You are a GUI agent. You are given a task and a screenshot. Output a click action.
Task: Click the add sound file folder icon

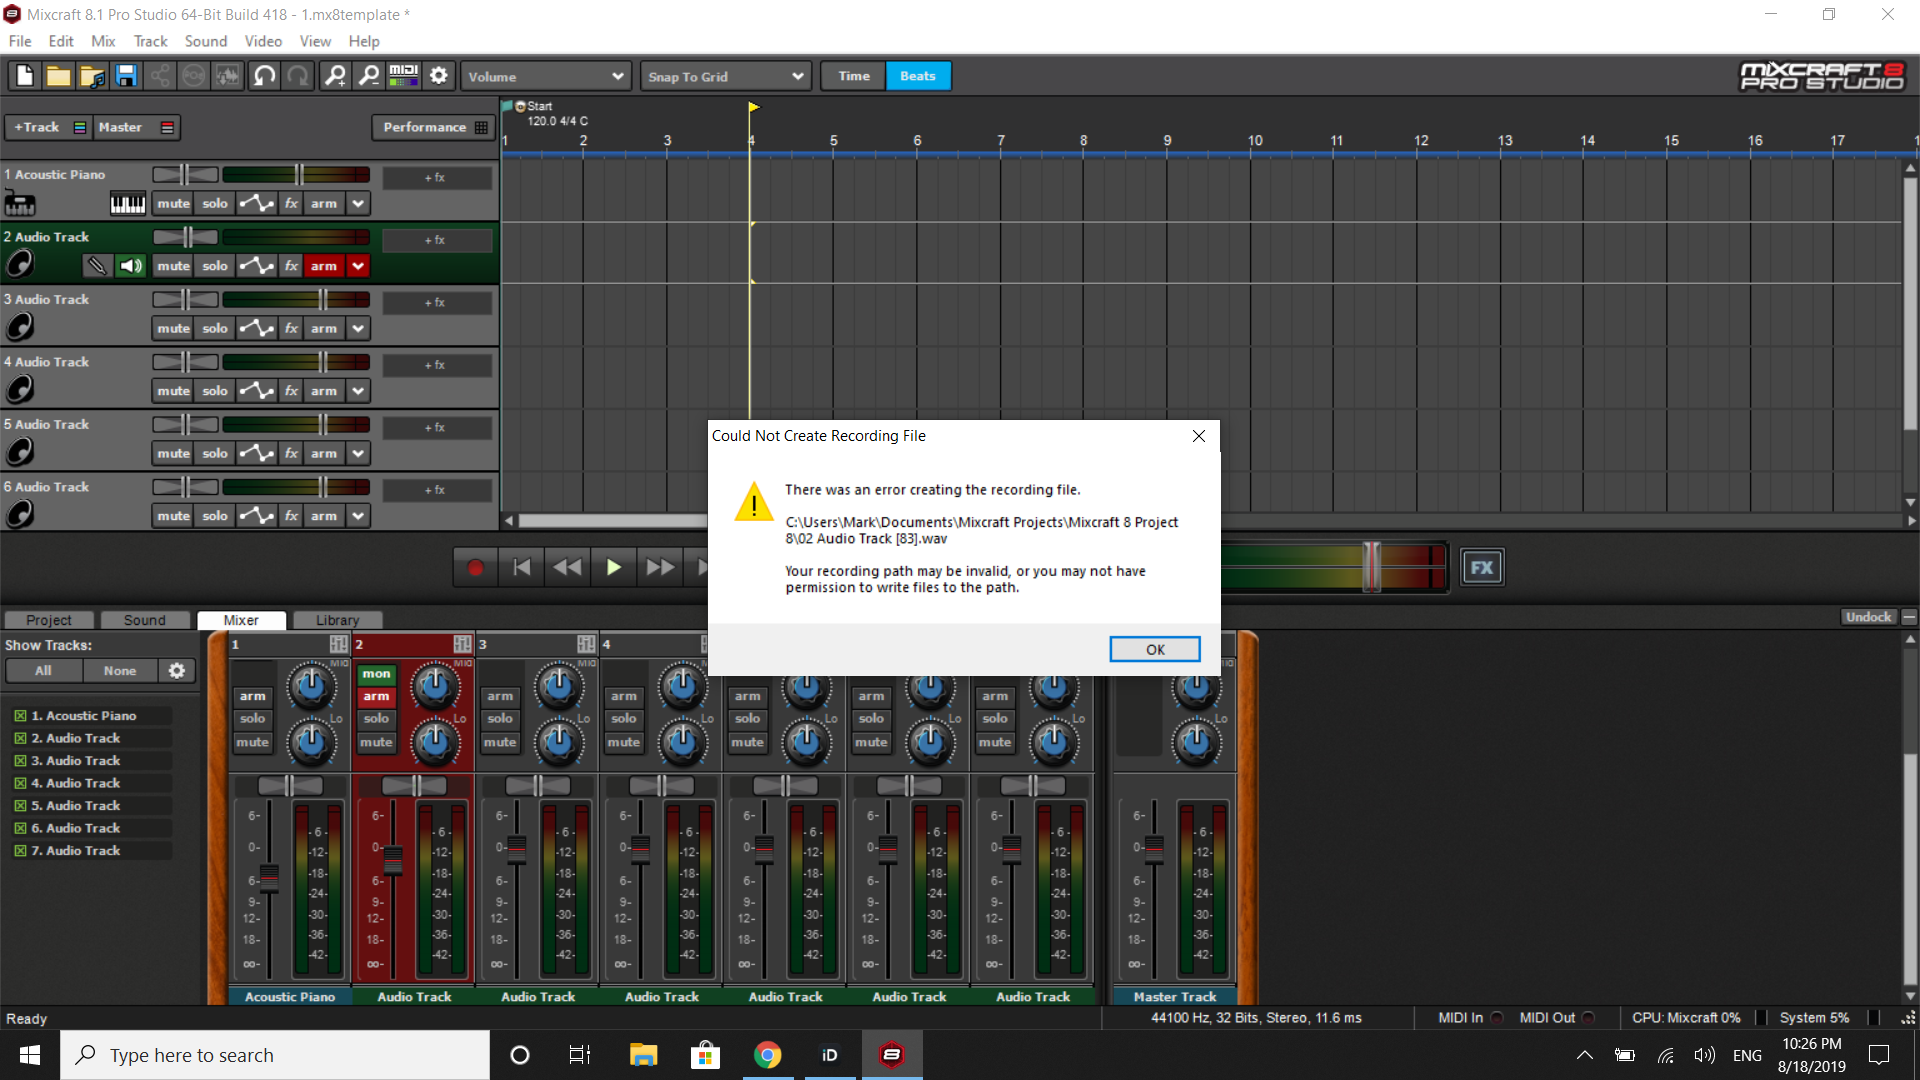tap(92, 76)
